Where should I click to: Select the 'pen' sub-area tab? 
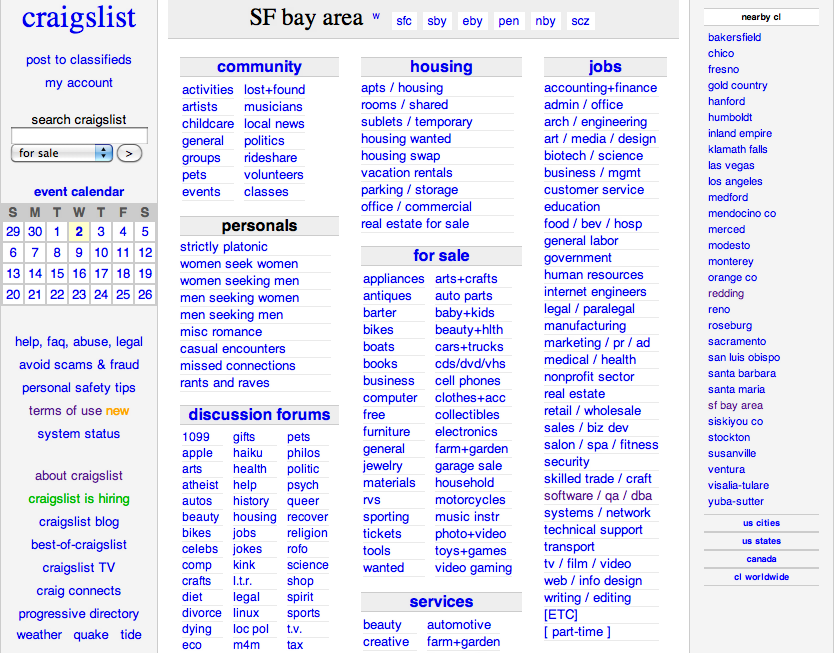click(509, 21)
